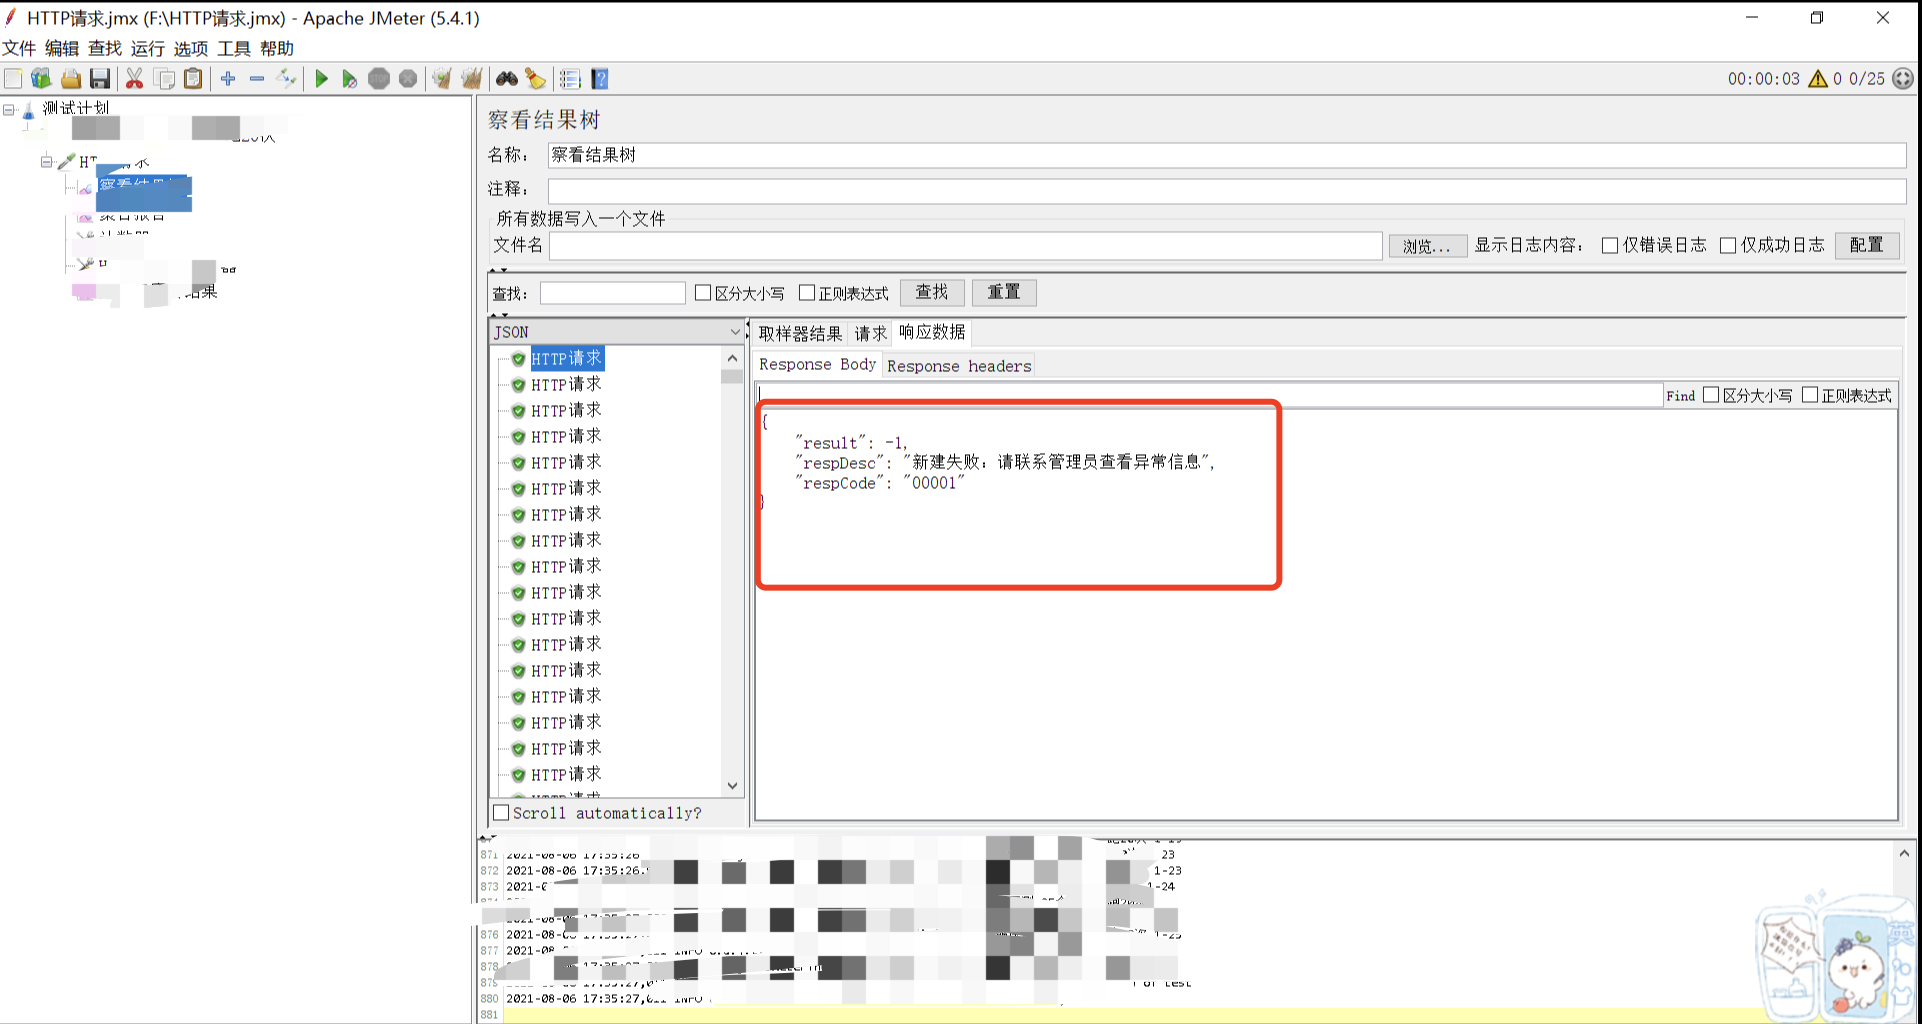Save the test plan using disk icon
Image resolution: width=1922 pixels, height=1024 pixels.
(99, 78)
